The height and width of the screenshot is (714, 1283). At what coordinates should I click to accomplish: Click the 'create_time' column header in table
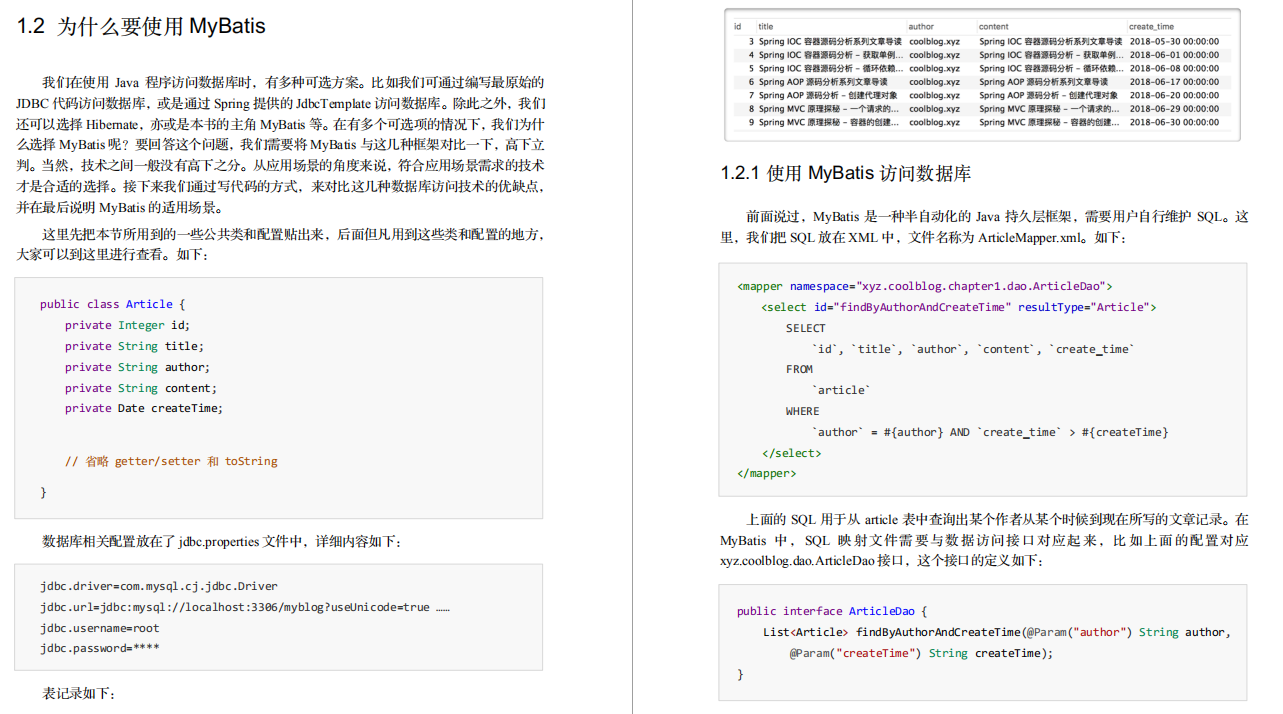pos(1152,27)
